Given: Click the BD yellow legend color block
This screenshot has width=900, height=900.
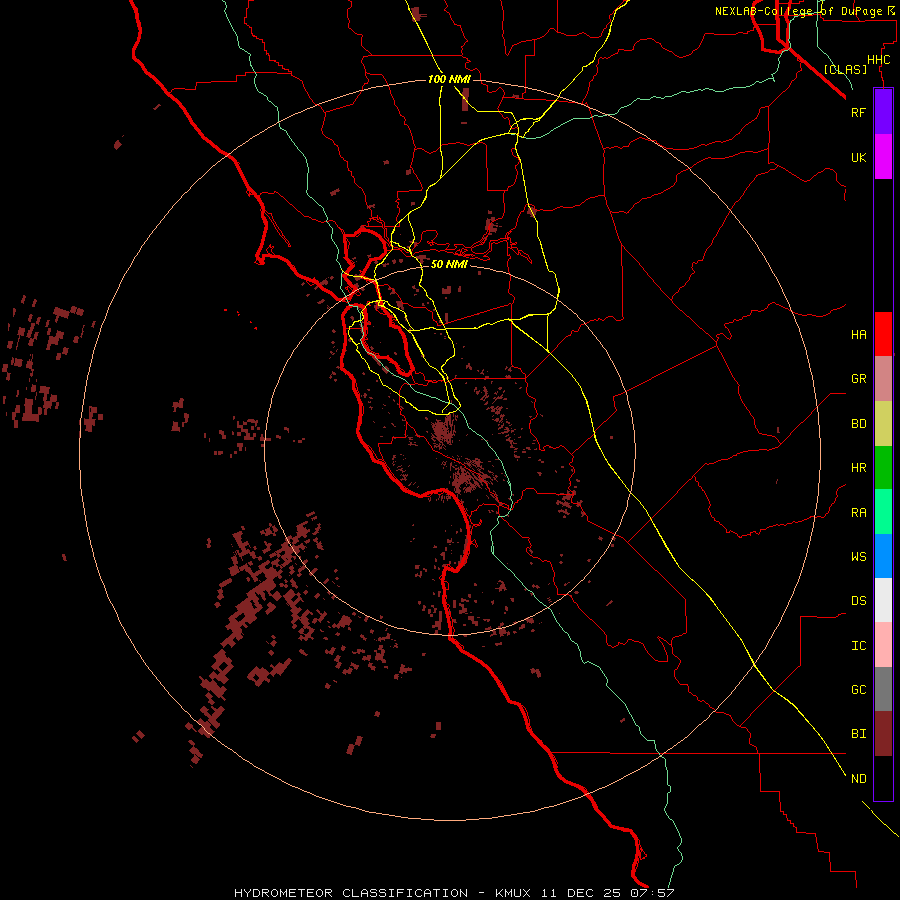Looking at the screenshot, I should (x=883, y=424).
